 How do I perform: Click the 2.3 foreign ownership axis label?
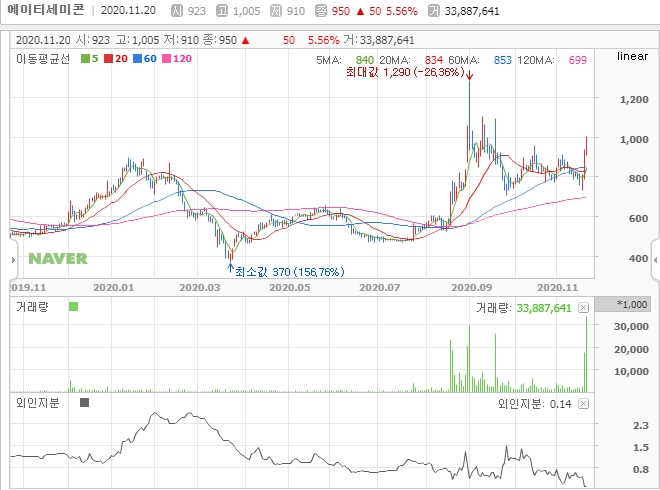tap(641, 426)
